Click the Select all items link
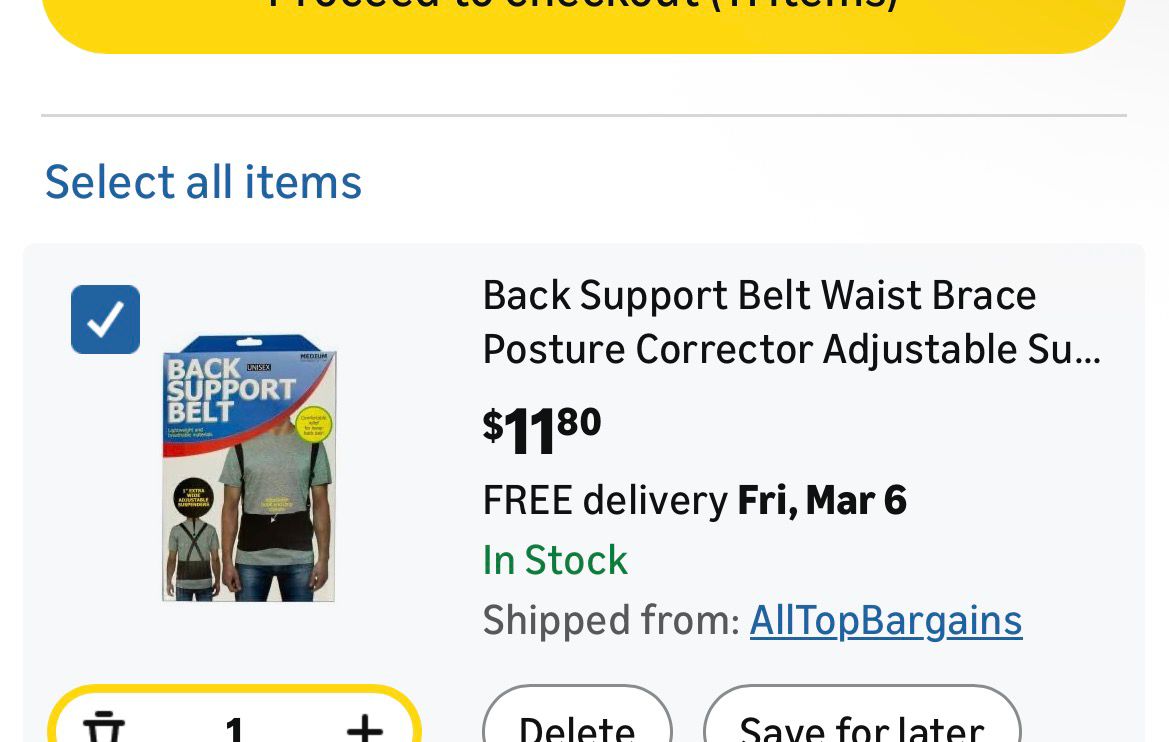Image resolution: width=1169 pixels, height=742 pixels. click(203, 182)
